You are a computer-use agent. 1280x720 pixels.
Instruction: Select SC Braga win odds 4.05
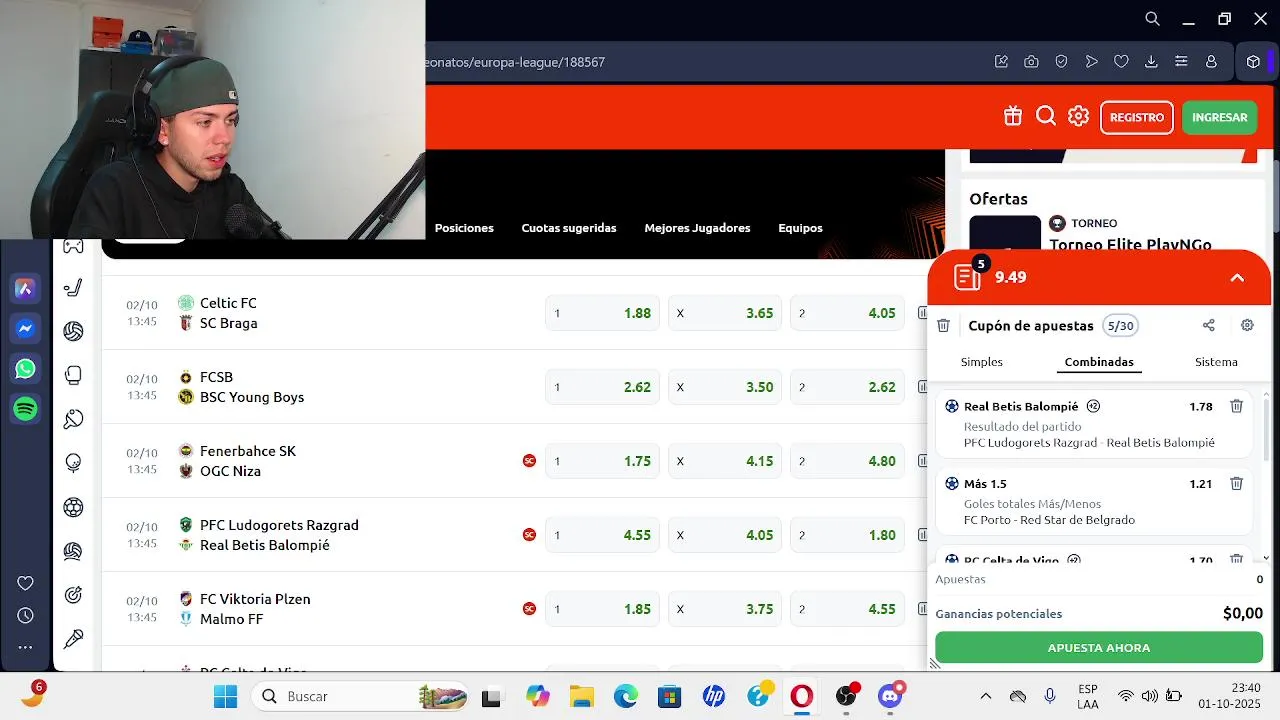[847, 313]
